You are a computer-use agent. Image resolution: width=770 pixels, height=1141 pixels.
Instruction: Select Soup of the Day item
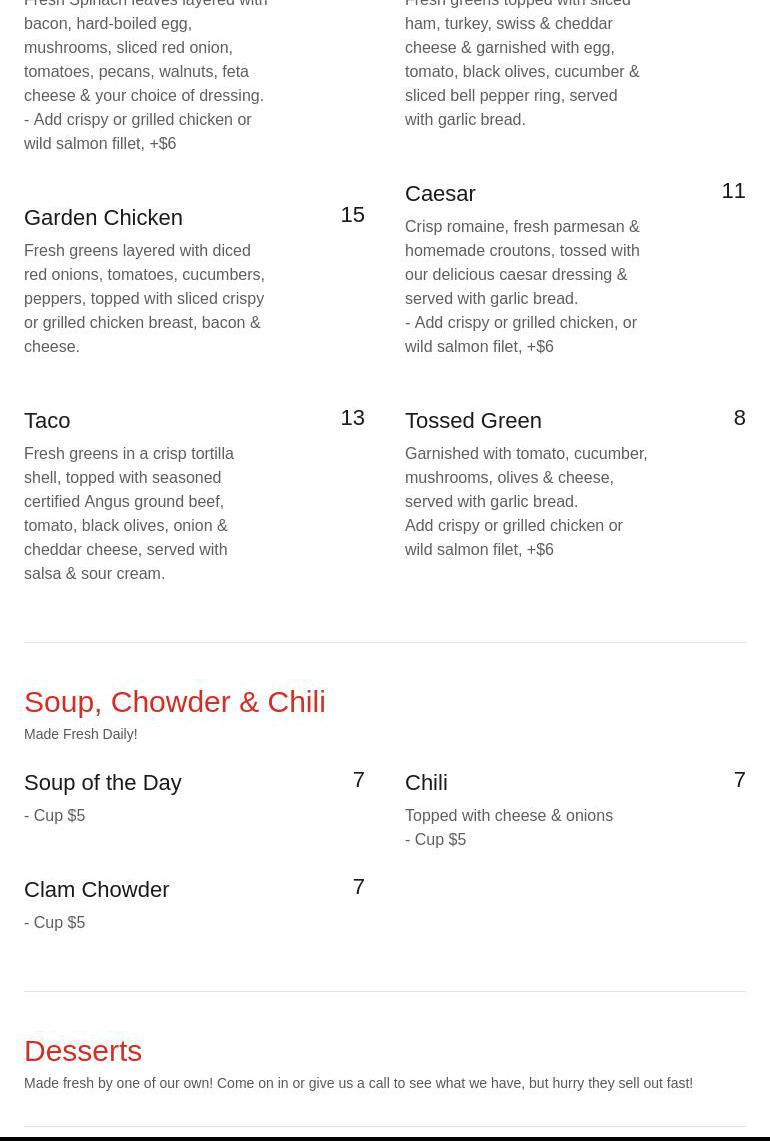click(x=103, y=782)
